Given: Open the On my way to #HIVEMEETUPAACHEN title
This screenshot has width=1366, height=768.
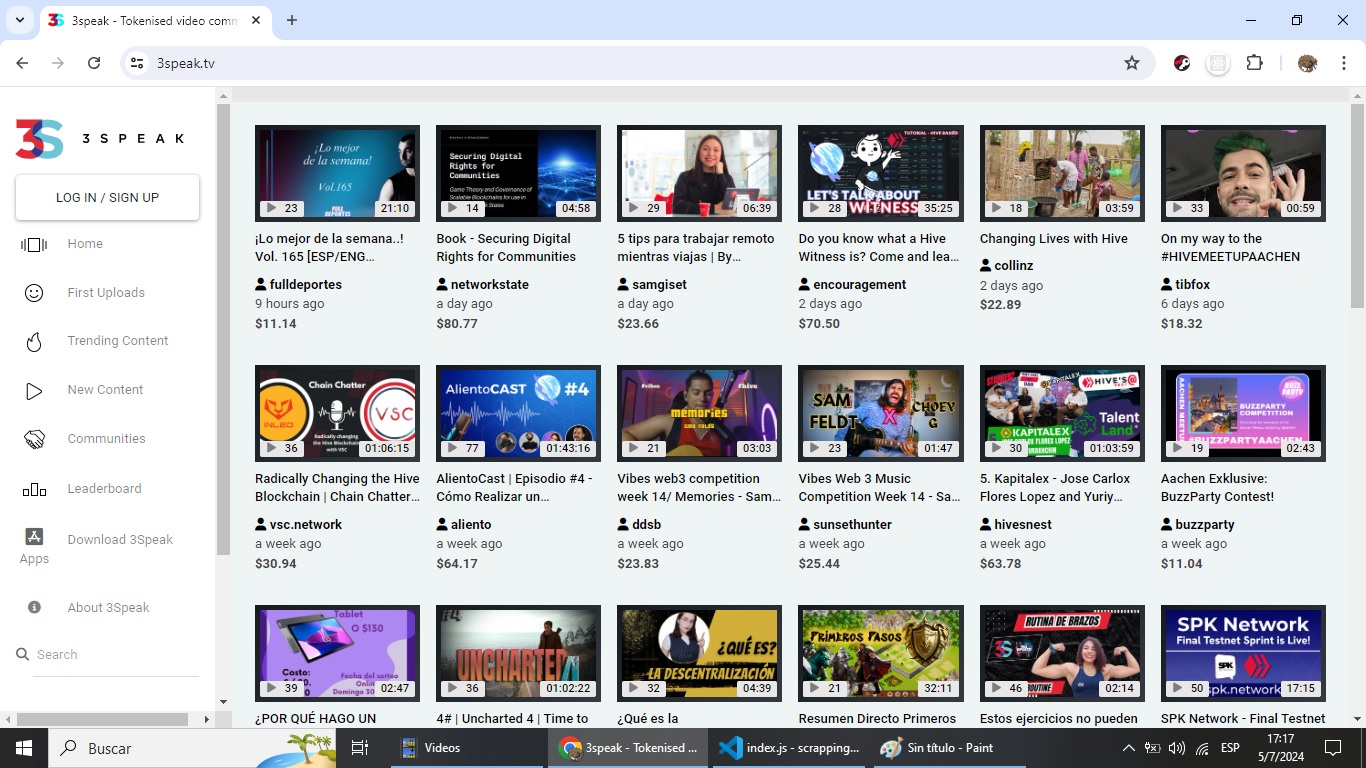Looking at the screenshot, I should point(1230,248).
